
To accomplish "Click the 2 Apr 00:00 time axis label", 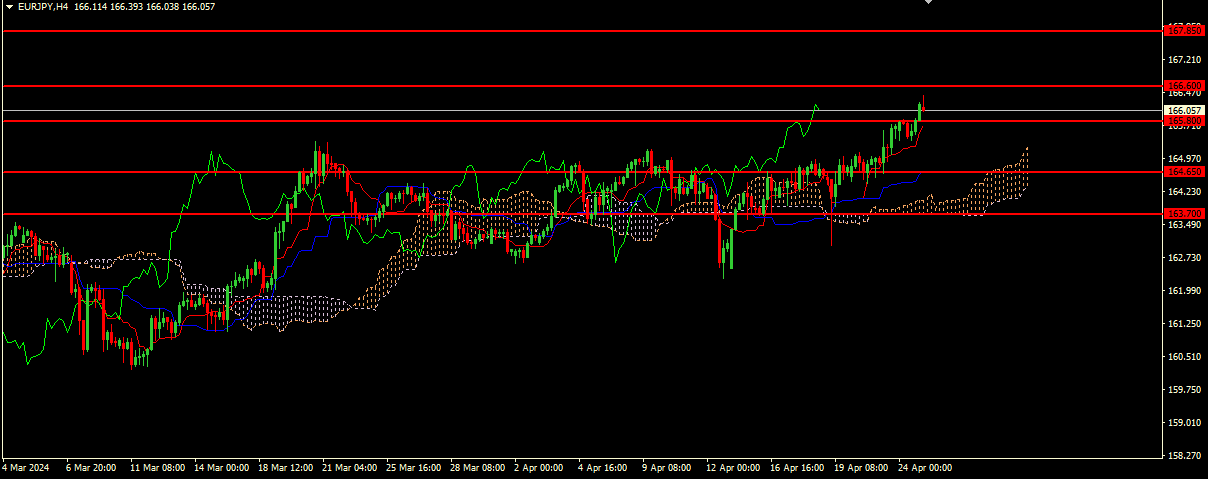I will pos(539,467).
